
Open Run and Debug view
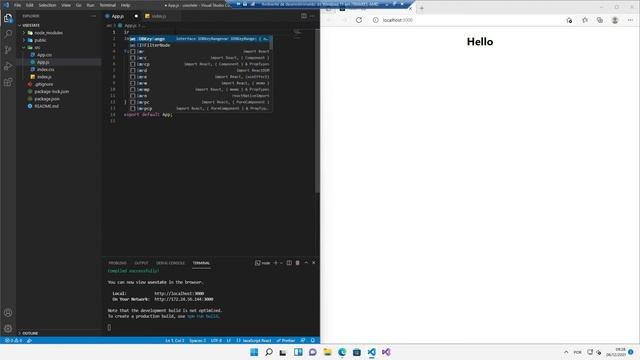tap(8, 66)
